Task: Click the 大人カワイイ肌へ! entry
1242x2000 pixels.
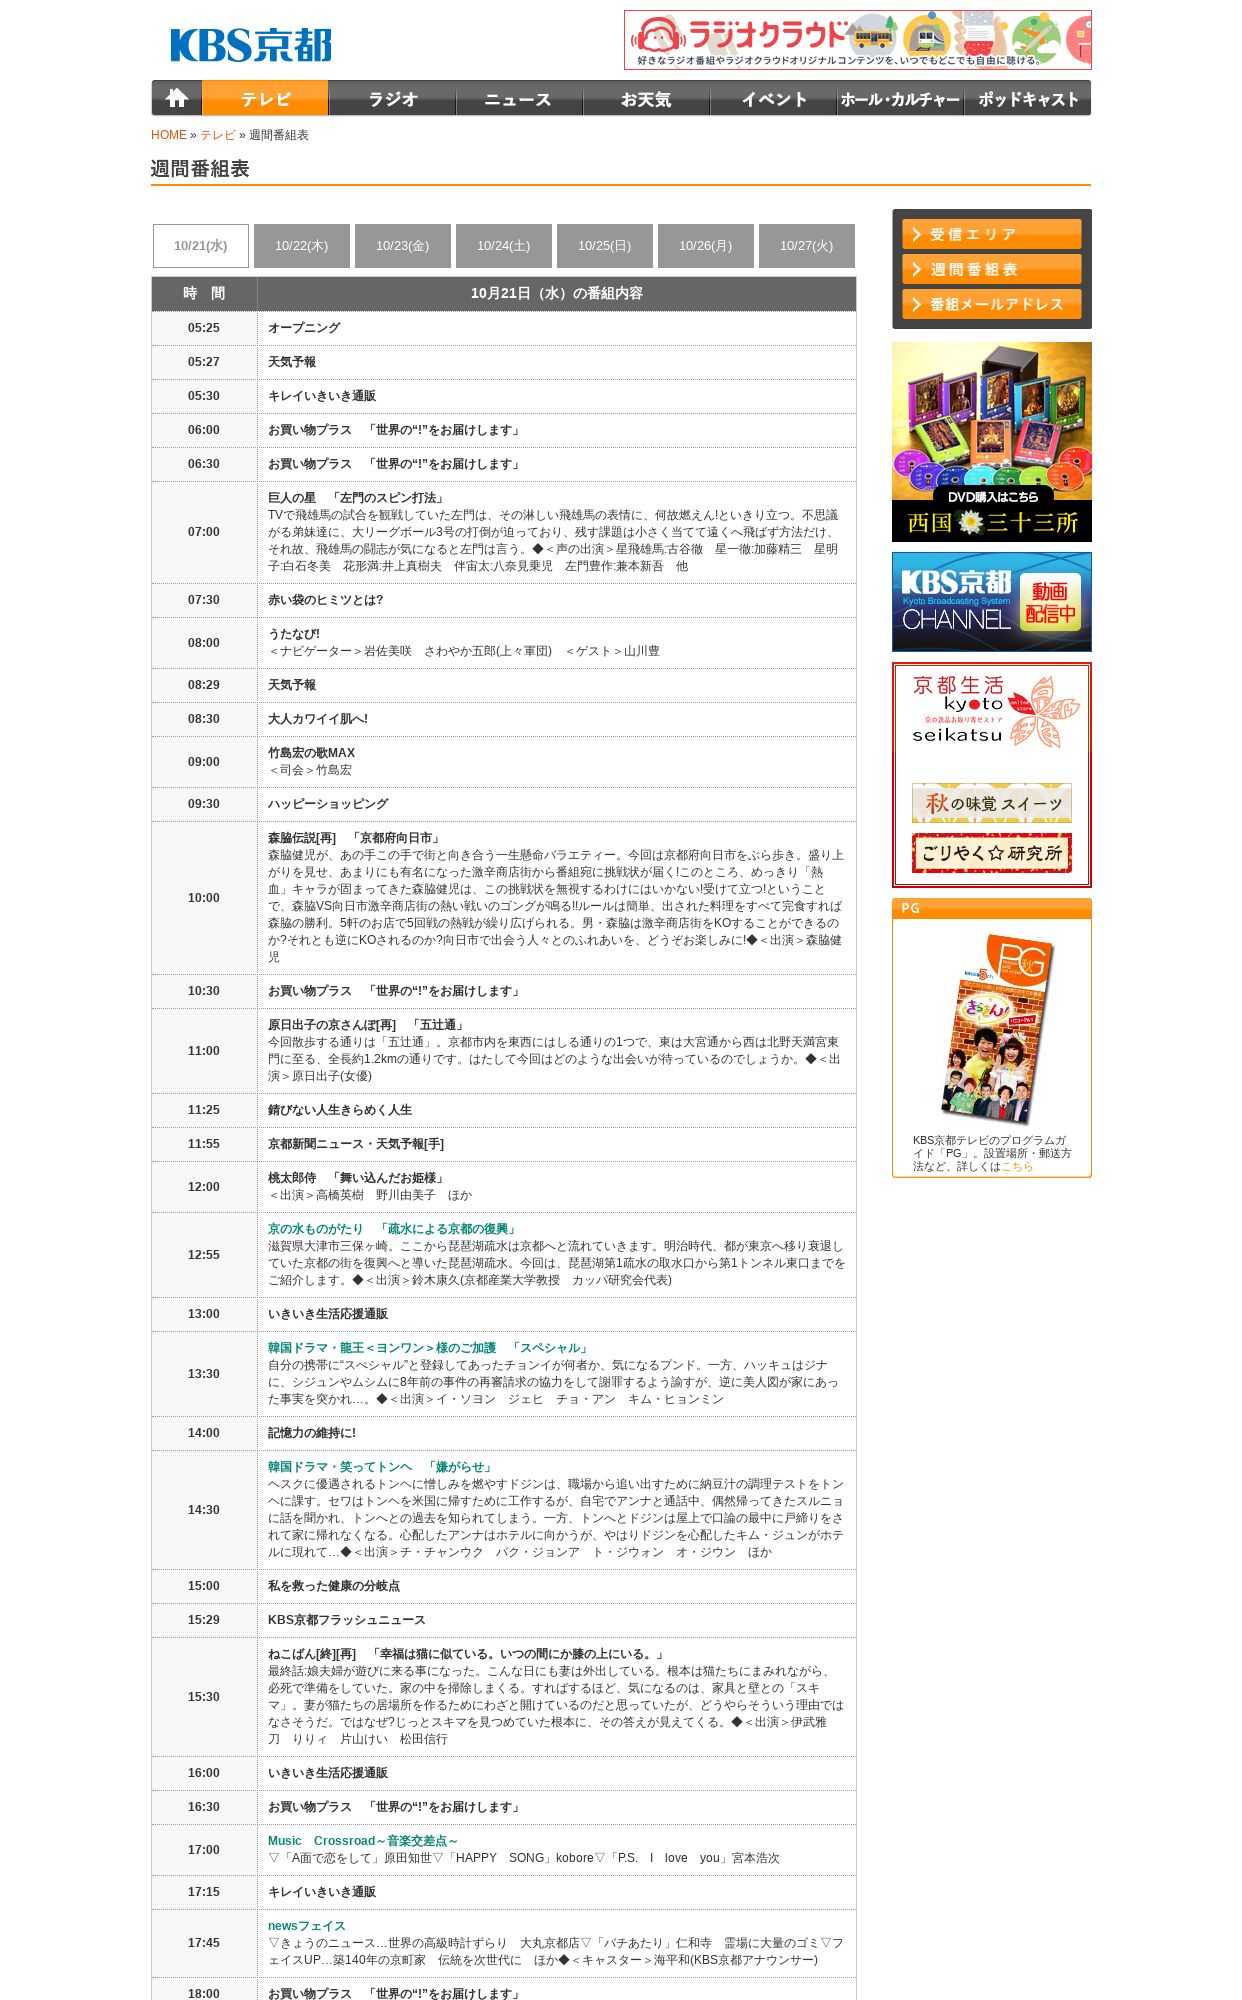Action: coord(317,719)
